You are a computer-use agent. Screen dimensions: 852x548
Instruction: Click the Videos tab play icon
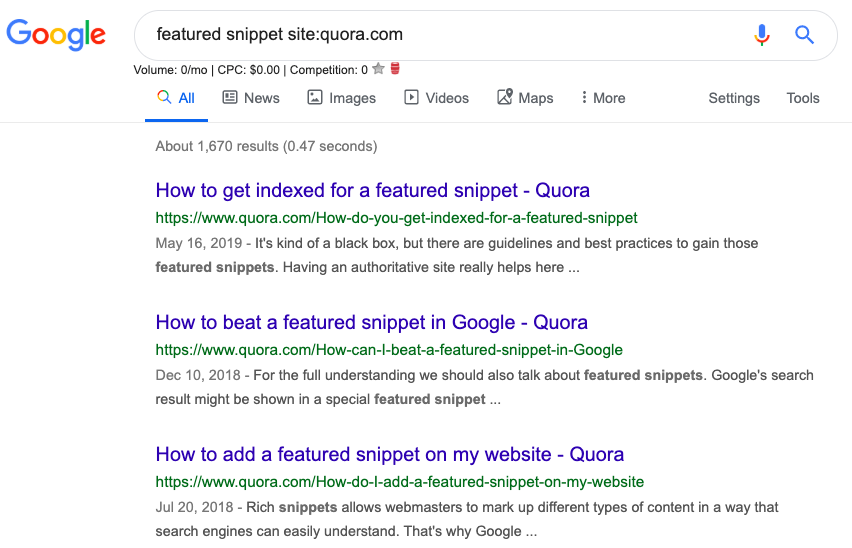(411, 97)
